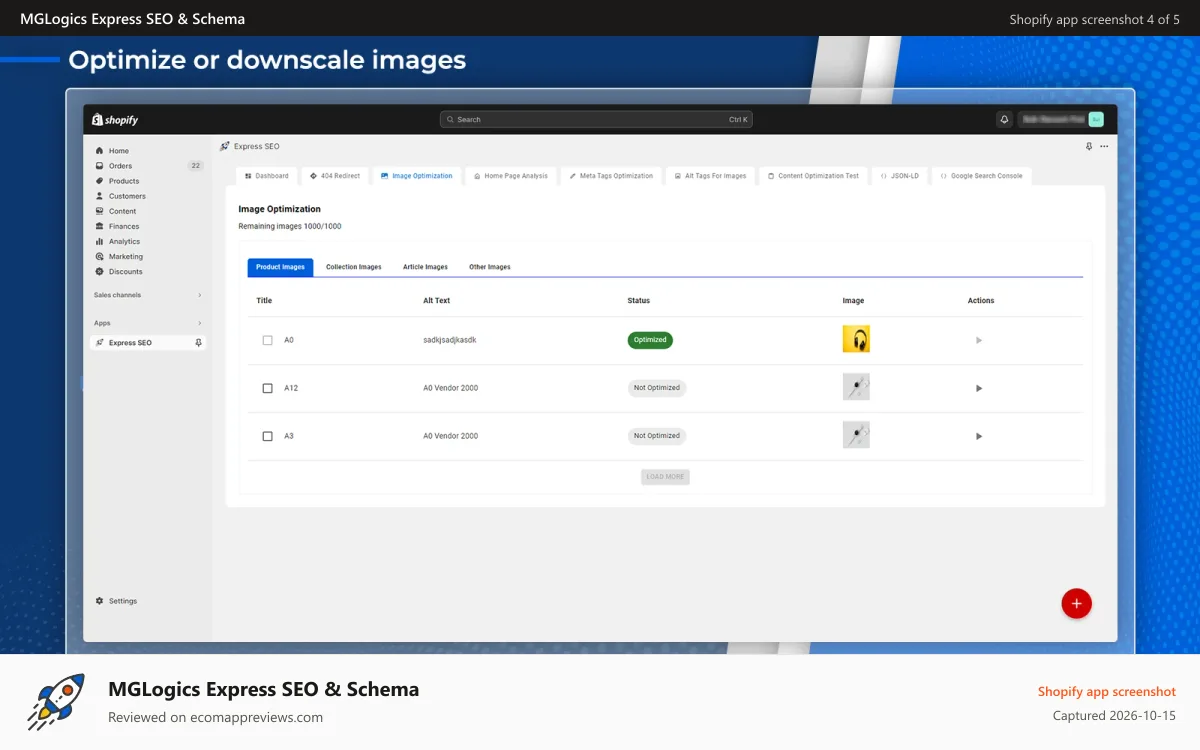Click the Alt Text column header
The image size is (1200, 750).
[437, 301]
